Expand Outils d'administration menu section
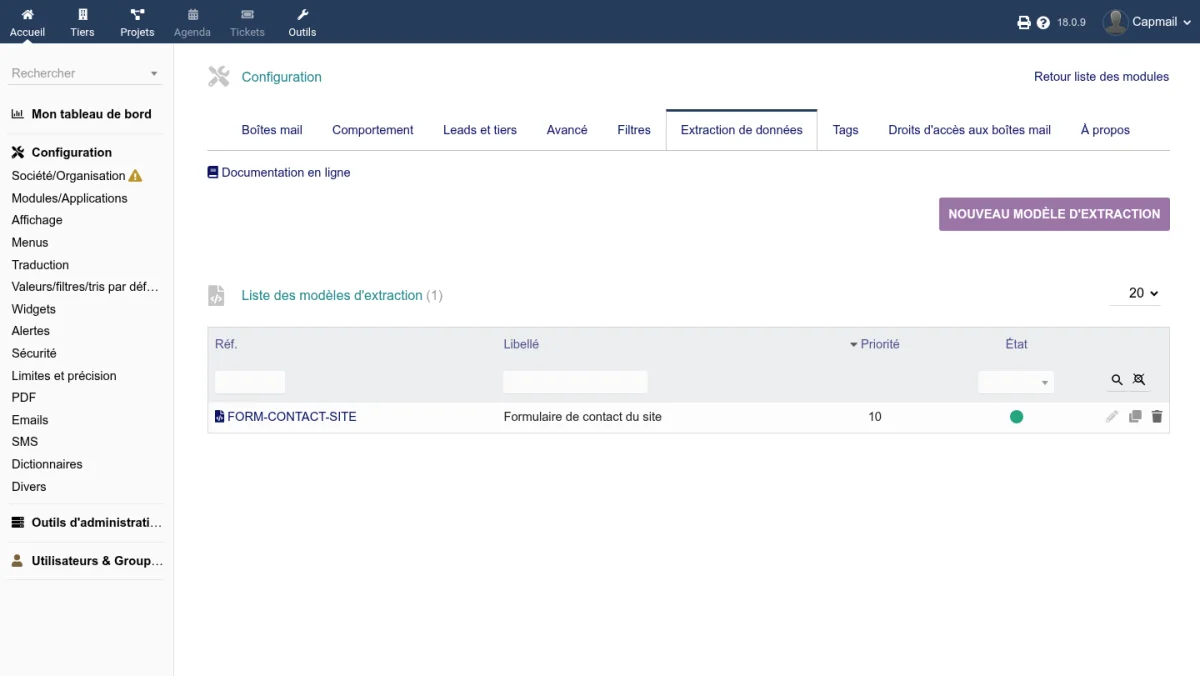 coord(86,523)
